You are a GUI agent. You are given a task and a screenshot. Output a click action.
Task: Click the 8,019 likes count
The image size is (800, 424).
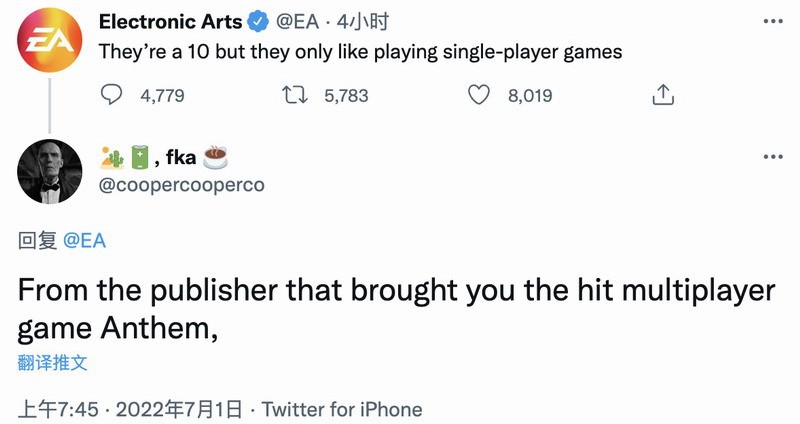click(x=530, y=95)
